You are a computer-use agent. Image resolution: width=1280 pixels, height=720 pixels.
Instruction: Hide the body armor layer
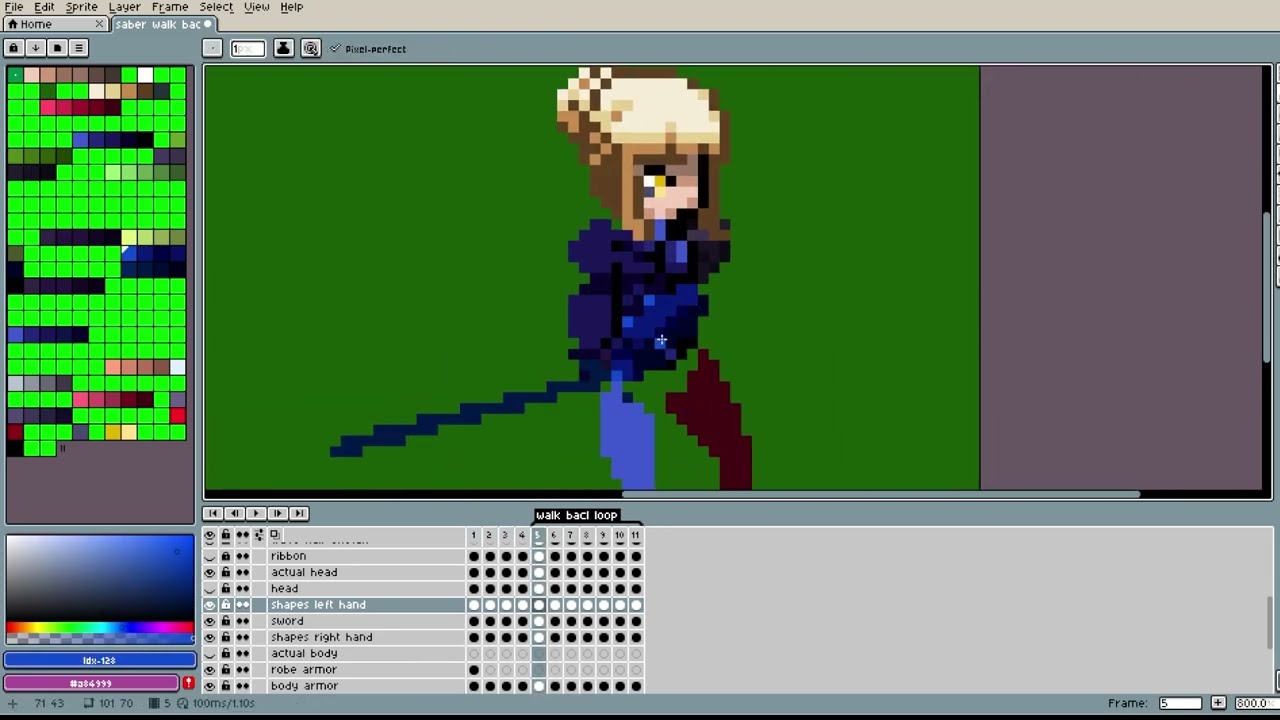click(209, 686)
